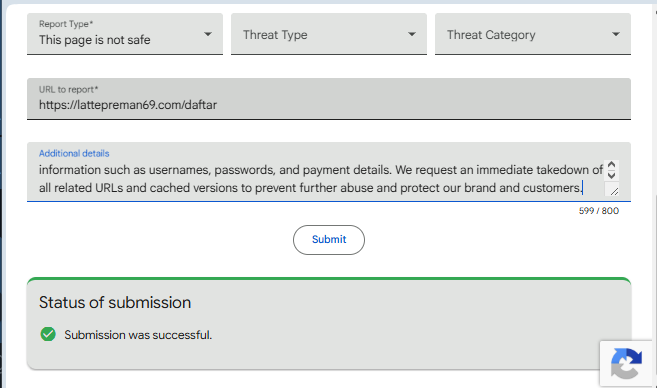
Task: Click 'Submission was successful.' message text
Action: click(138, 335)
